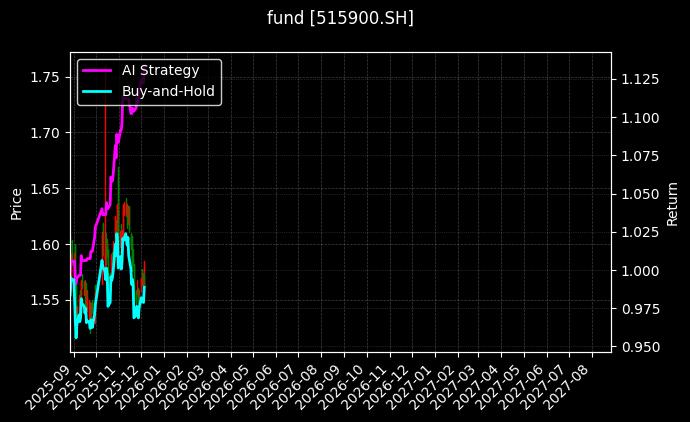
Task: Click the 1.75 price tick label
Action: coord(44,77)
